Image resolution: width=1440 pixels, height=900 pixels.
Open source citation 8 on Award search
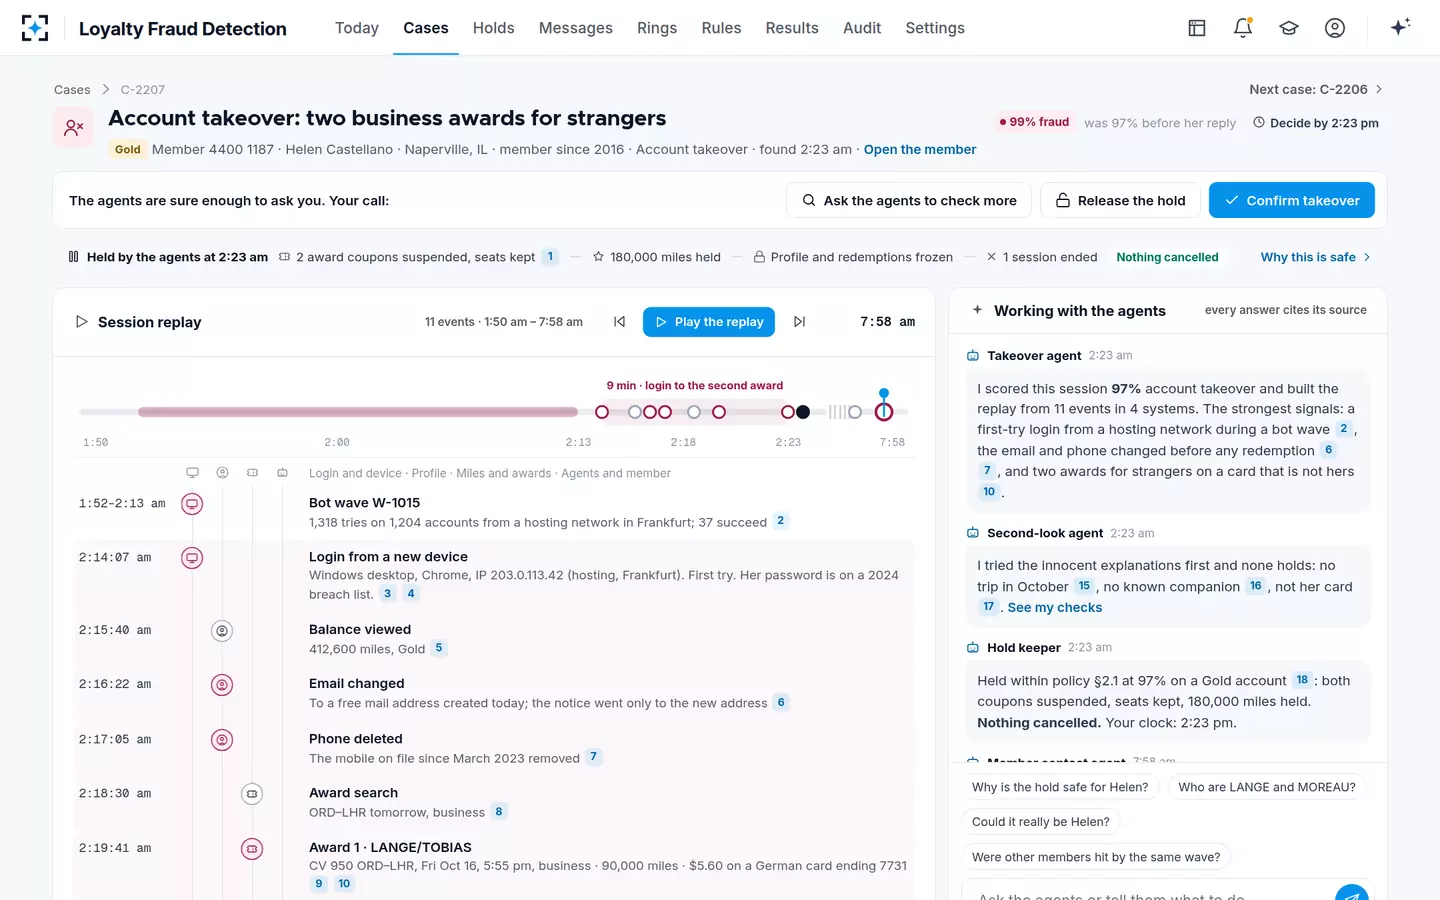[499, 811]
